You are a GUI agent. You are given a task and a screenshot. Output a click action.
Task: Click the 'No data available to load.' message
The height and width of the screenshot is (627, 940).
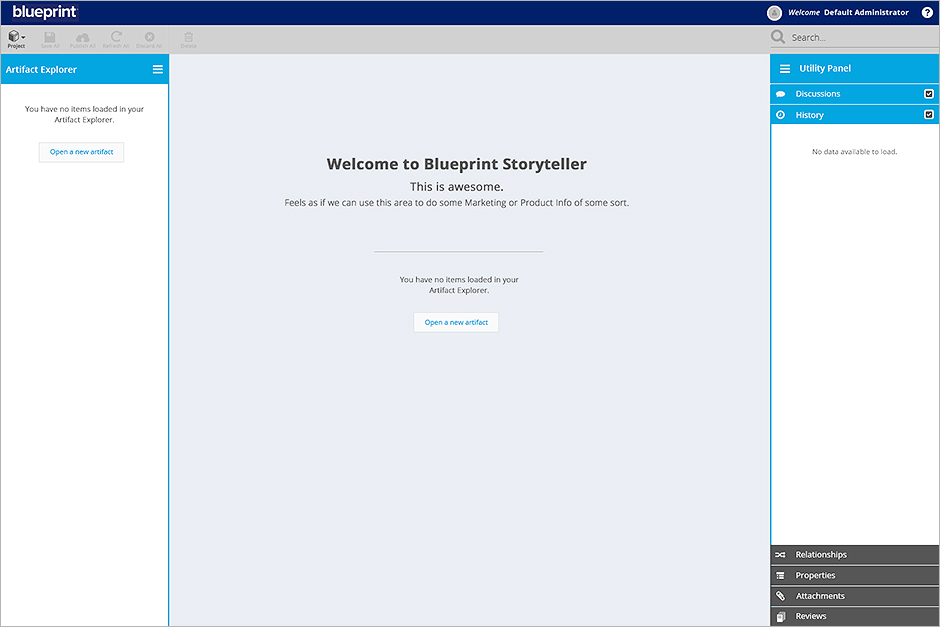(854, 152)
